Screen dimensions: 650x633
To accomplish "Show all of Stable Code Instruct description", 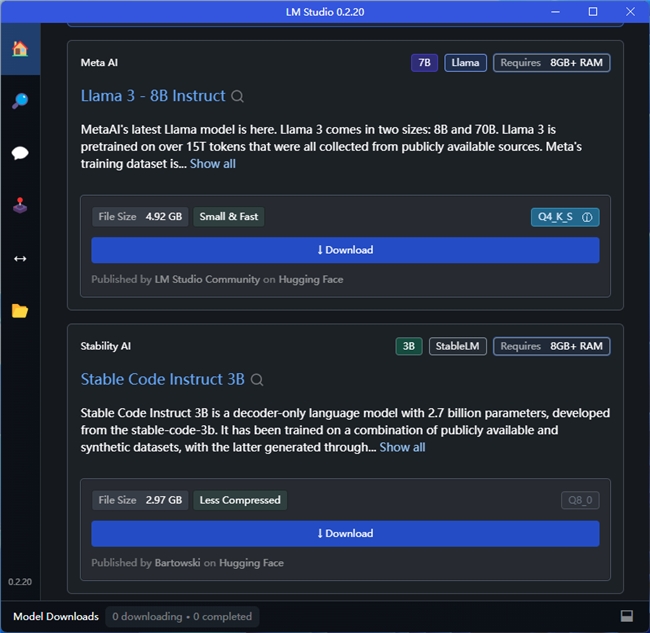I will click(x=402, y=447).
